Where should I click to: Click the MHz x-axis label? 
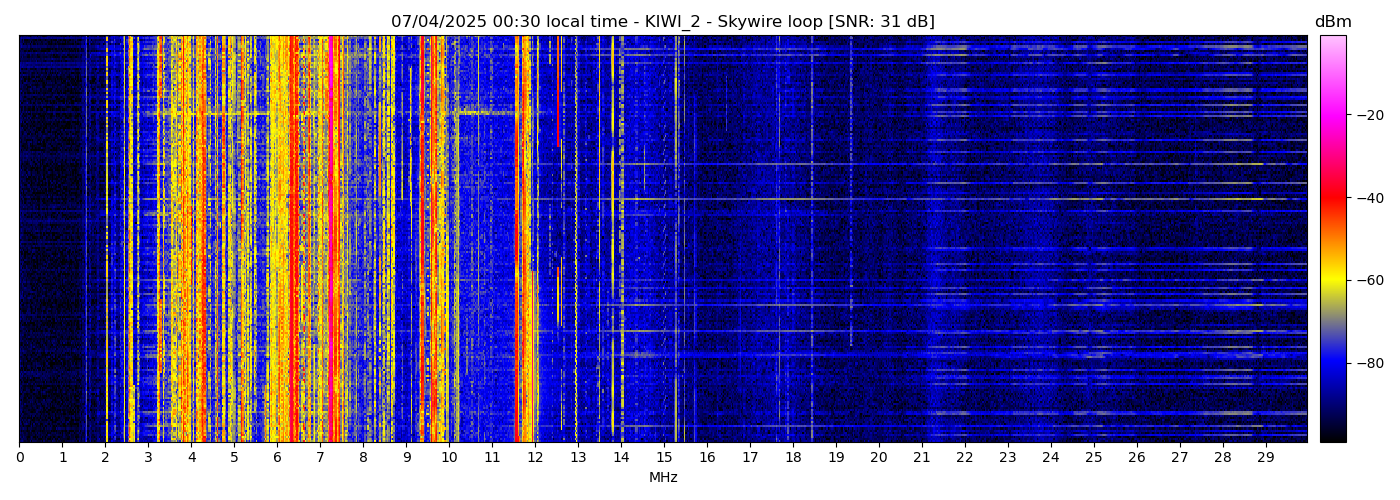tap(663, 478)
